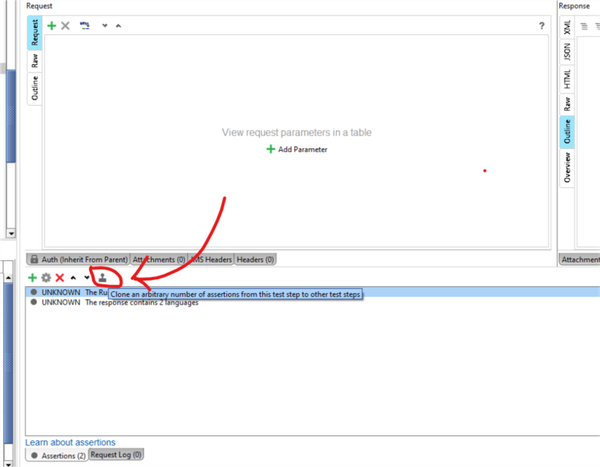This screenshot has width=600, height=467.
Task: Add a new assertion with green plus
Action: pos(33,278)
